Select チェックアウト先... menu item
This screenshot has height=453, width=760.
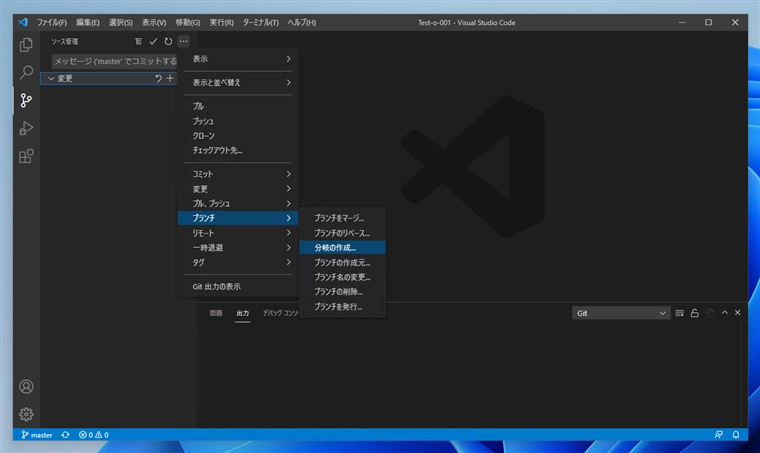tap(238, 150)
